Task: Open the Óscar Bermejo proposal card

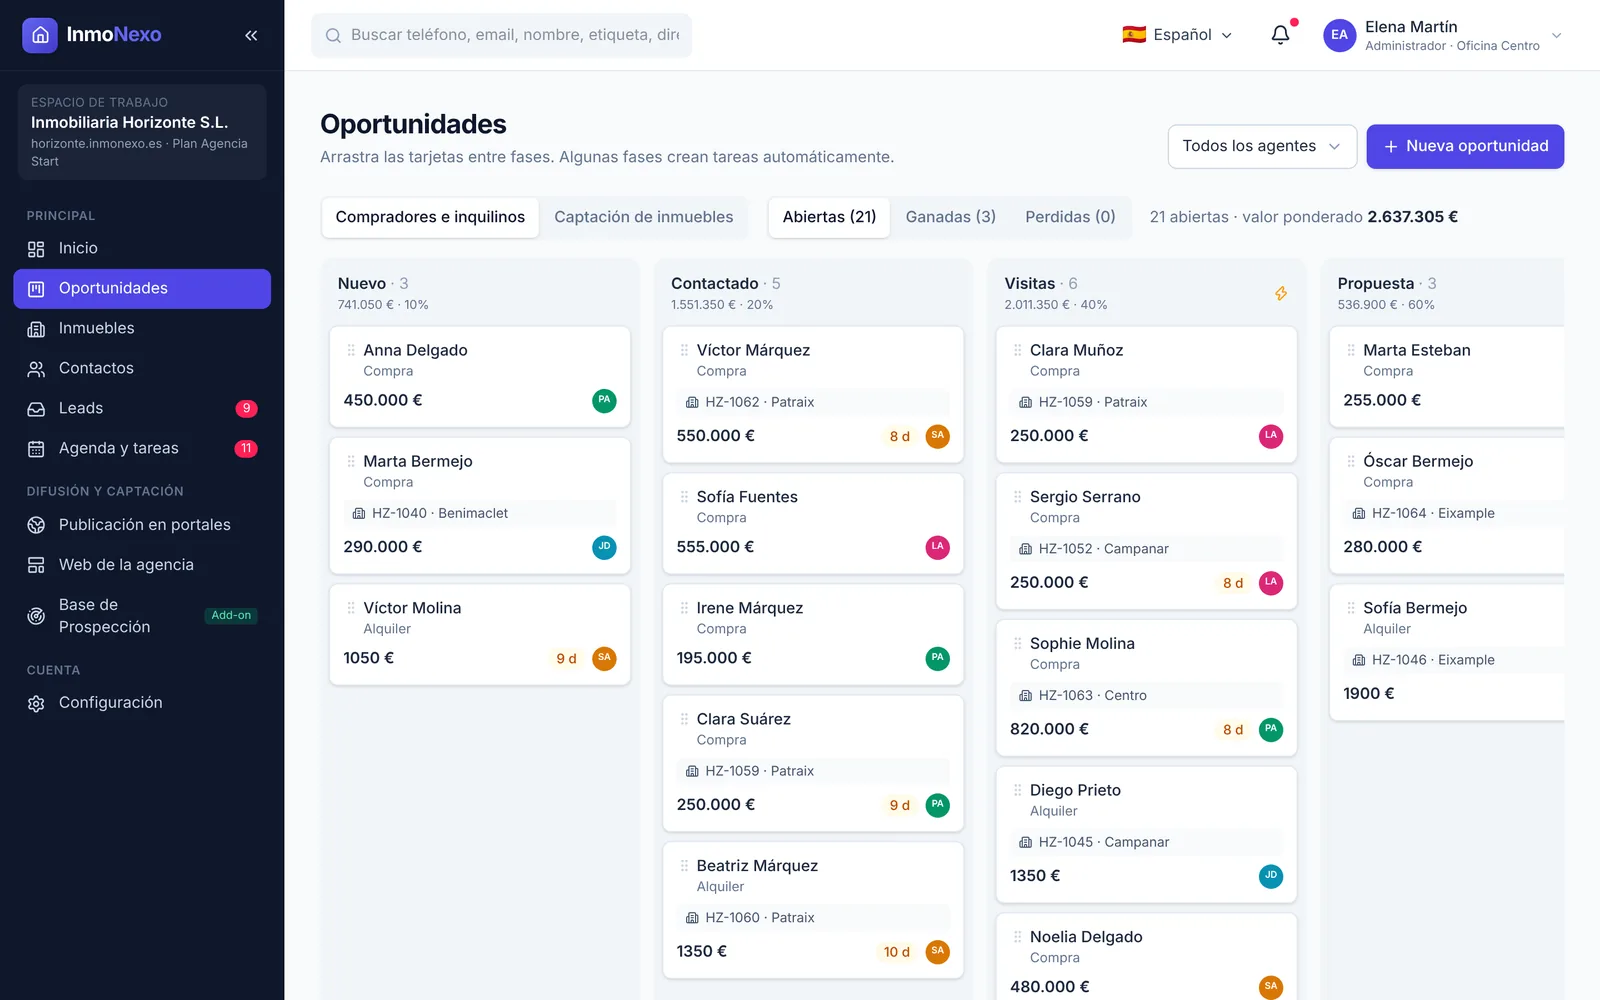Action: click(x=1447, y=505)
